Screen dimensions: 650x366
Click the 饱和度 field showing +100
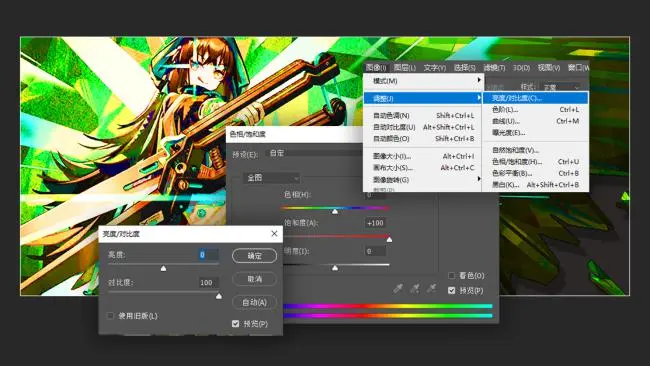point(375,223)
